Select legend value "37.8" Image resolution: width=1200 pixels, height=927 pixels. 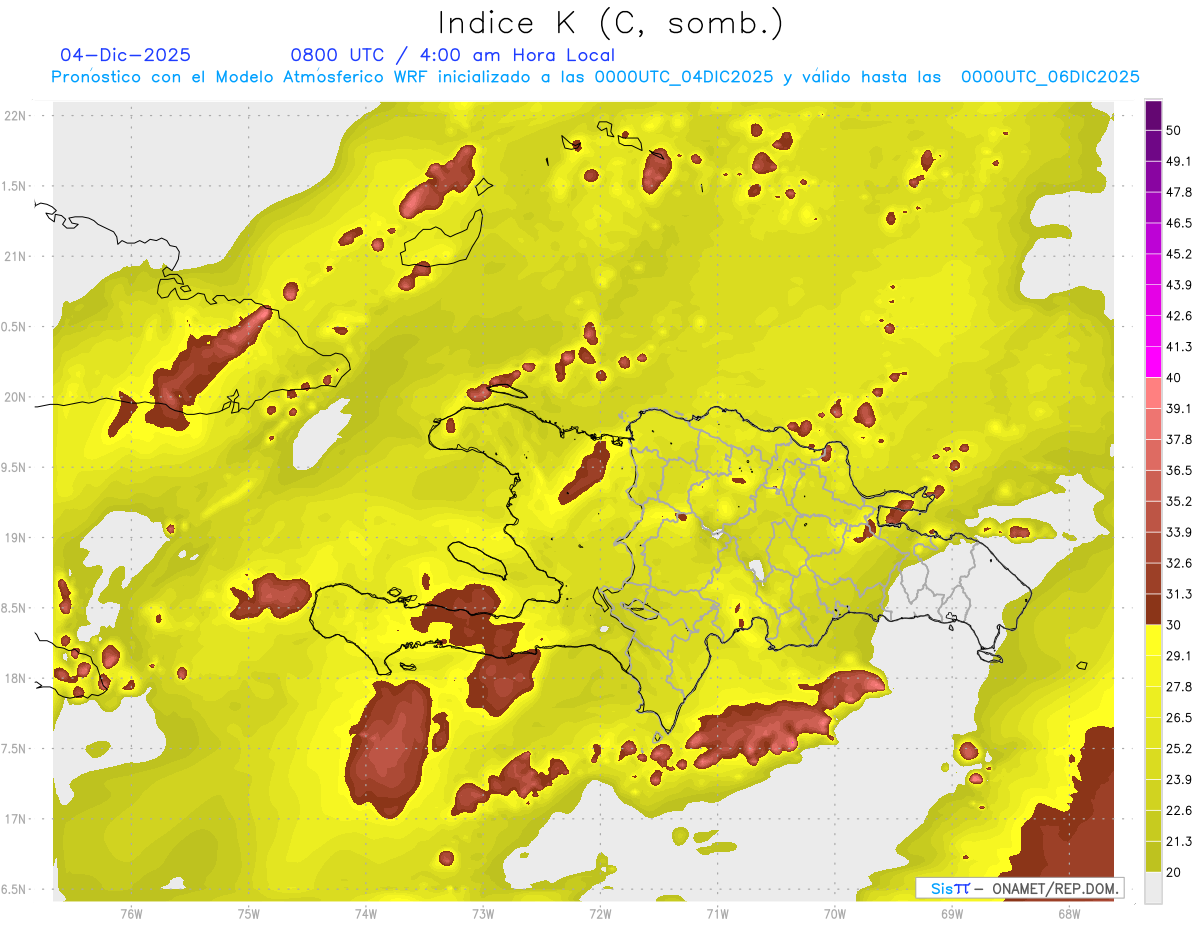click(1179, 440)
